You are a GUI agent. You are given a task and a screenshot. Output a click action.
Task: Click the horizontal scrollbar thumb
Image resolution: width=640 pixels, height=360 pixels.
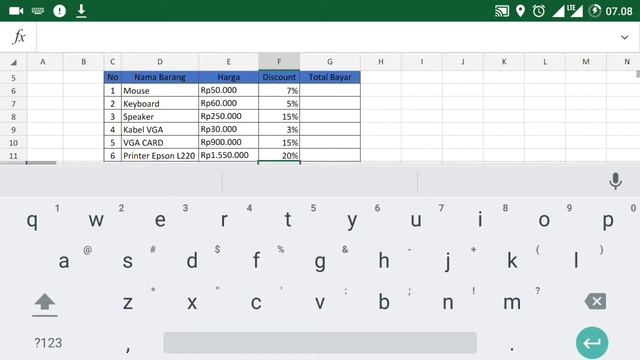41,163
